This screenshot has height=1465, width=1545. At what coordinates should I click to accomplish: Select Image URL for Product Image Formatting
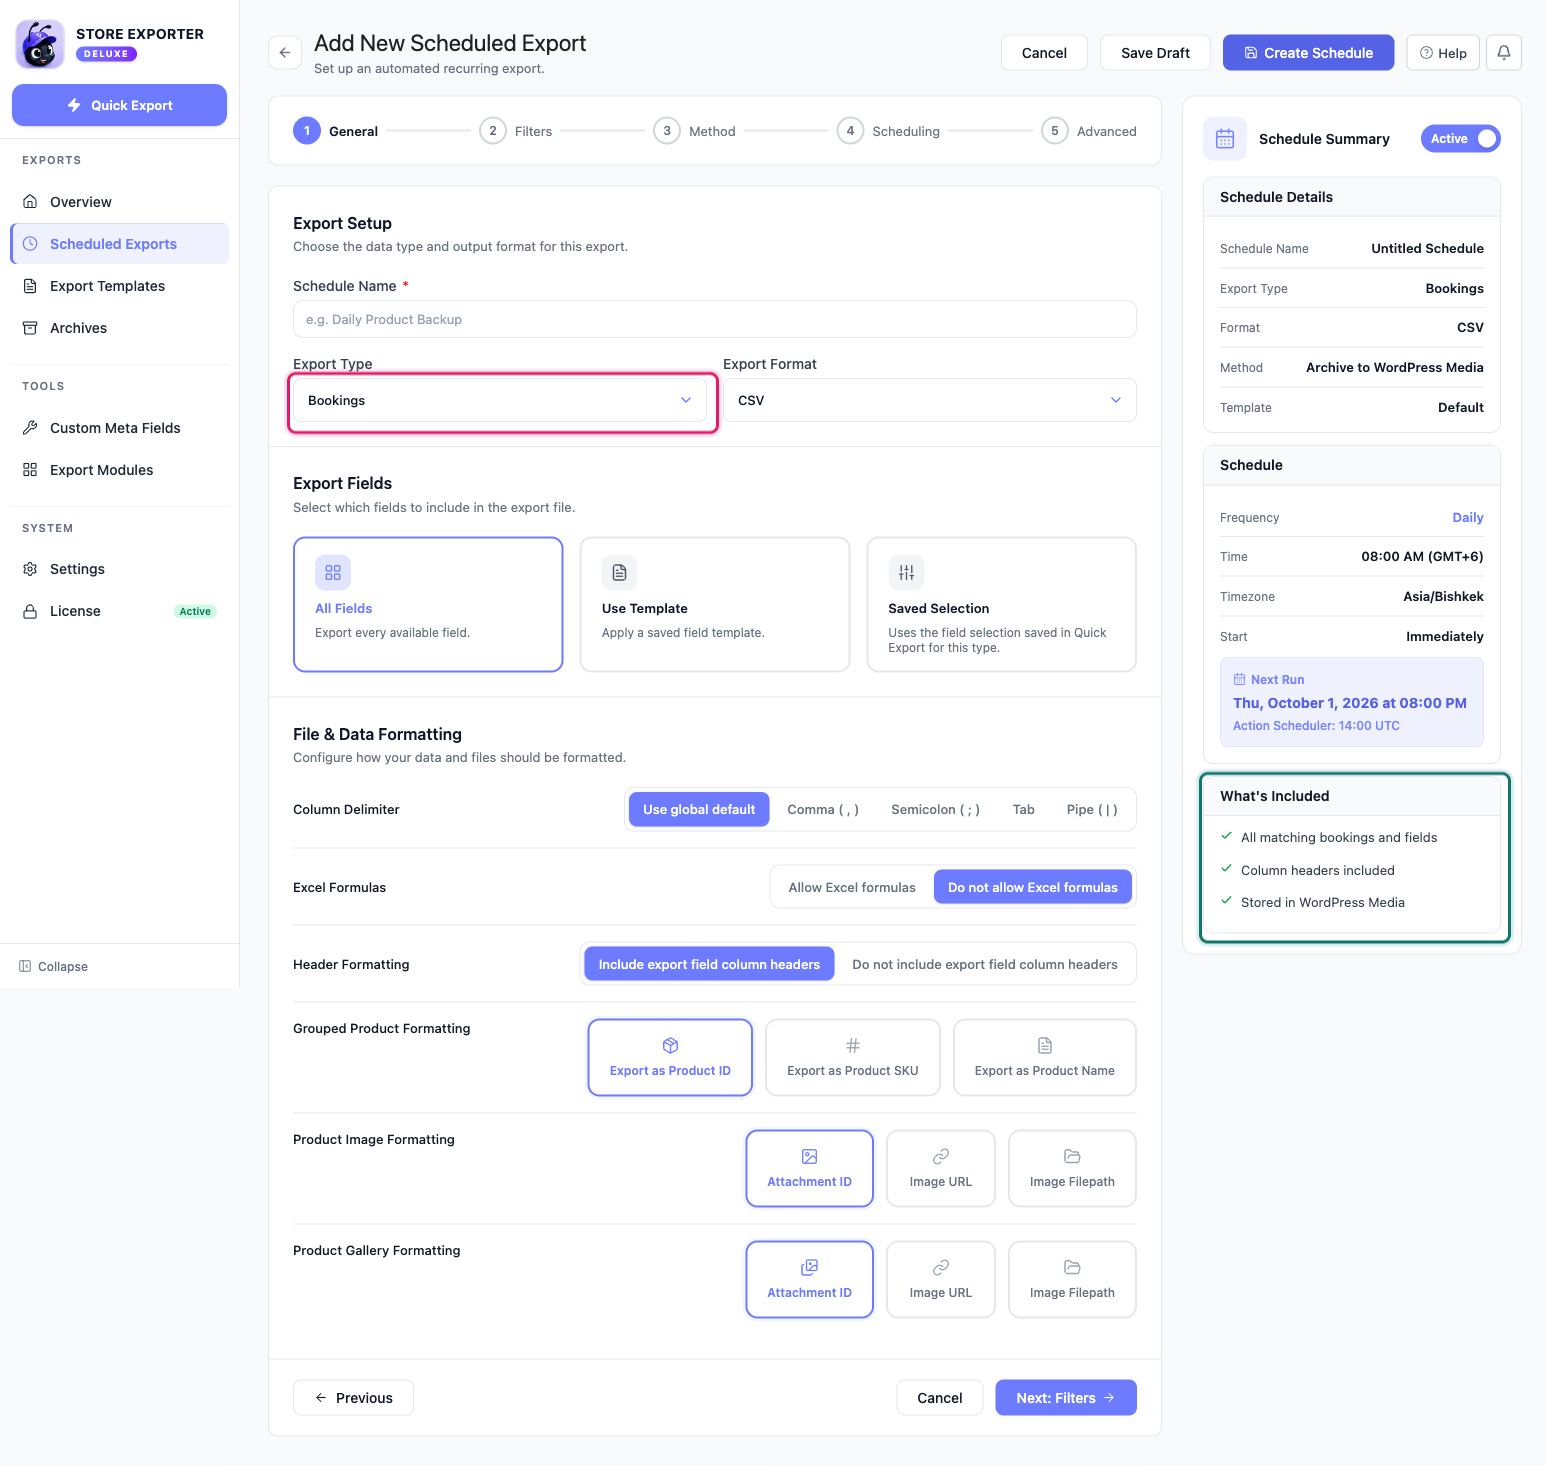(x=941, y=1169)
